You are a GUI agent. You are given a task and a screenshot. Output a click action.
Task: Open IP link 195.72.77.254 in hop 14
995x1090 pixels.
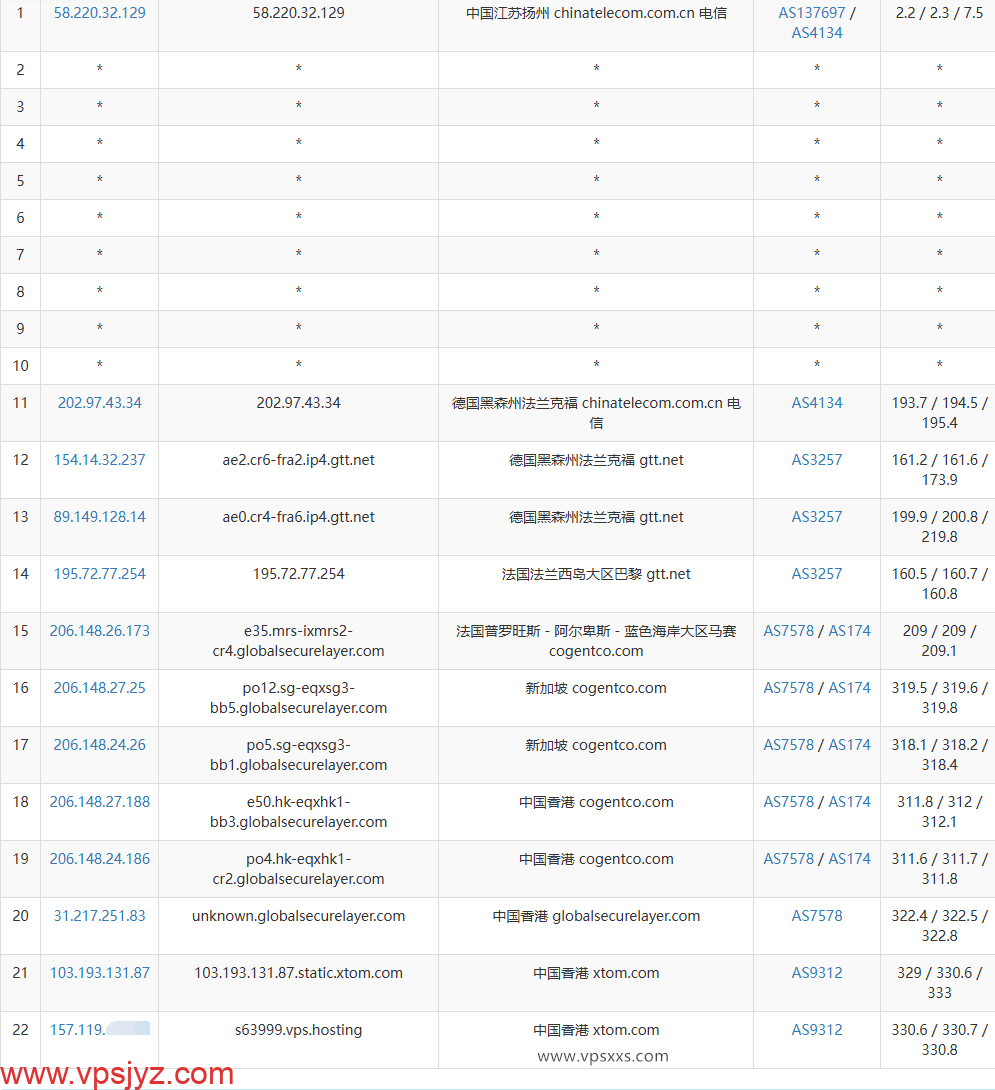click(99, 574)
